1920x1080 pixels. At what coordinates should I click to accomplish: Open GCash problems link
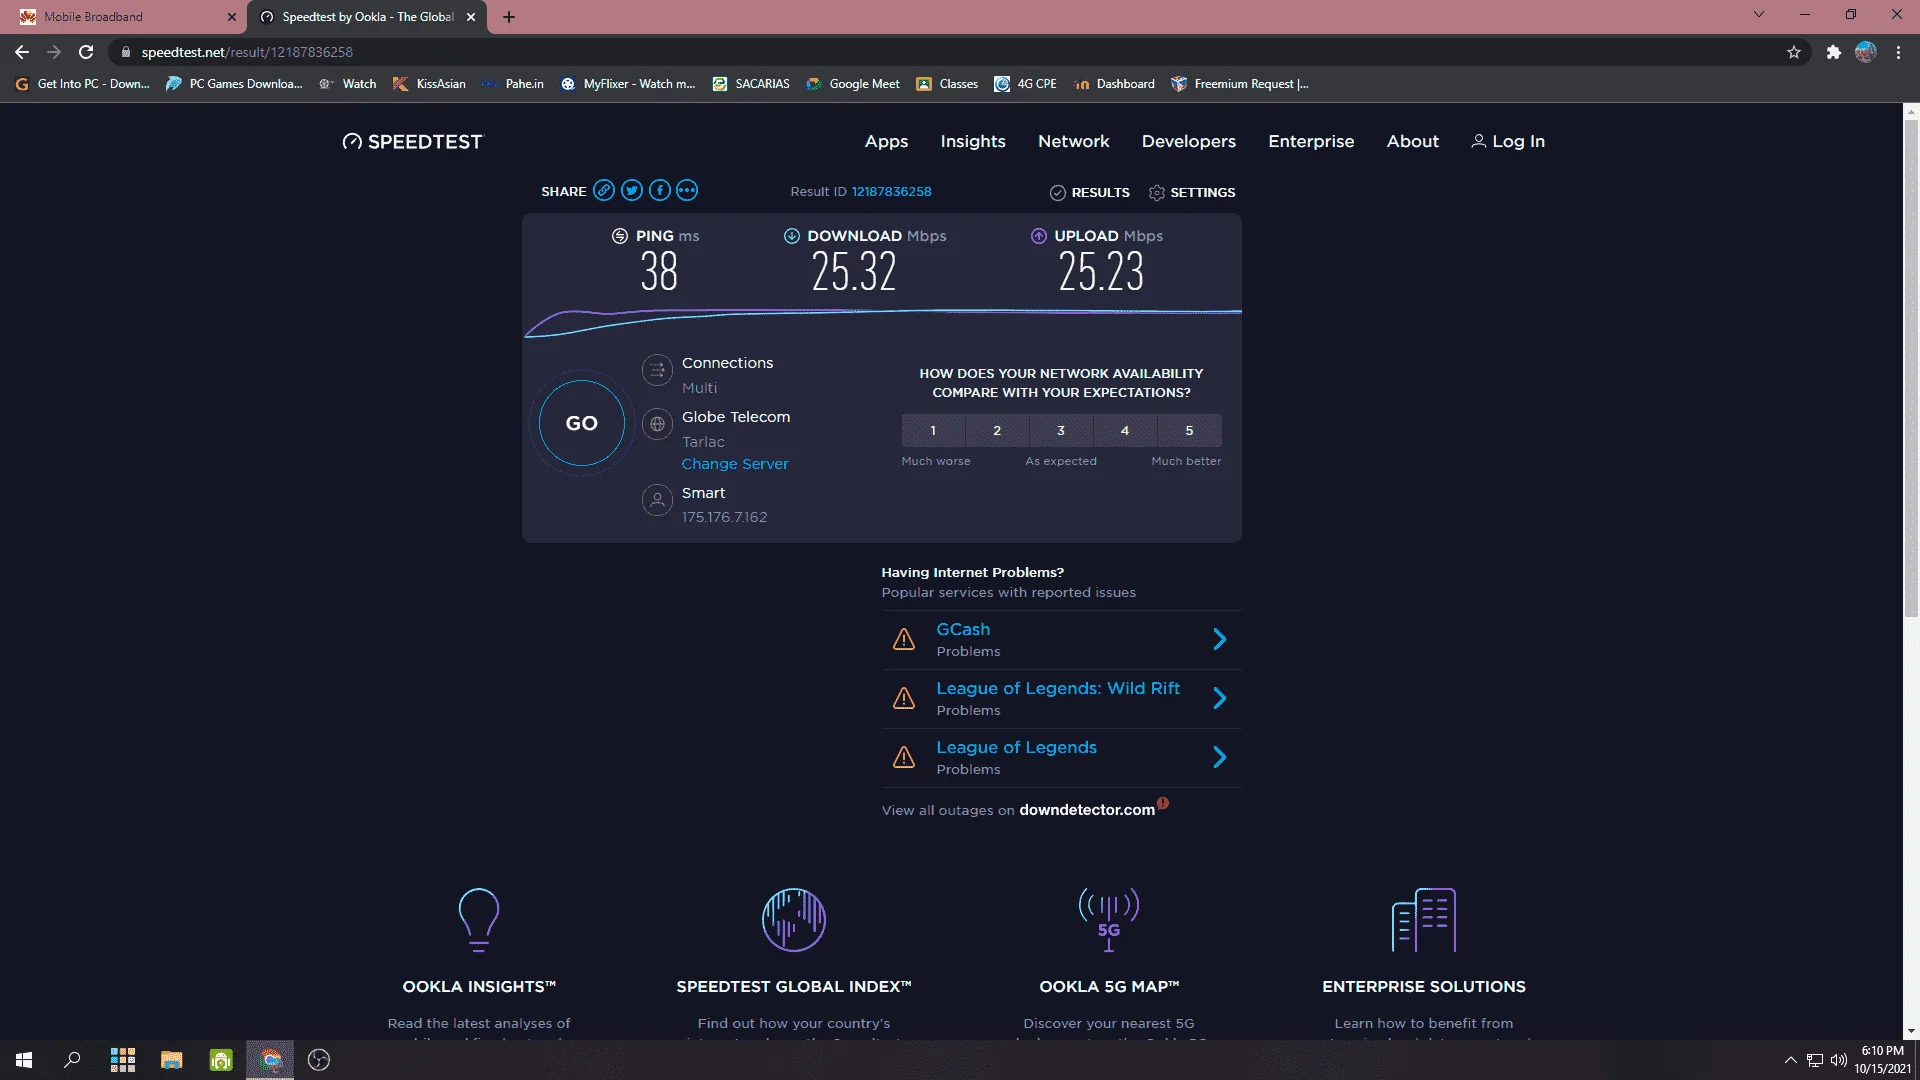(963, 629)
